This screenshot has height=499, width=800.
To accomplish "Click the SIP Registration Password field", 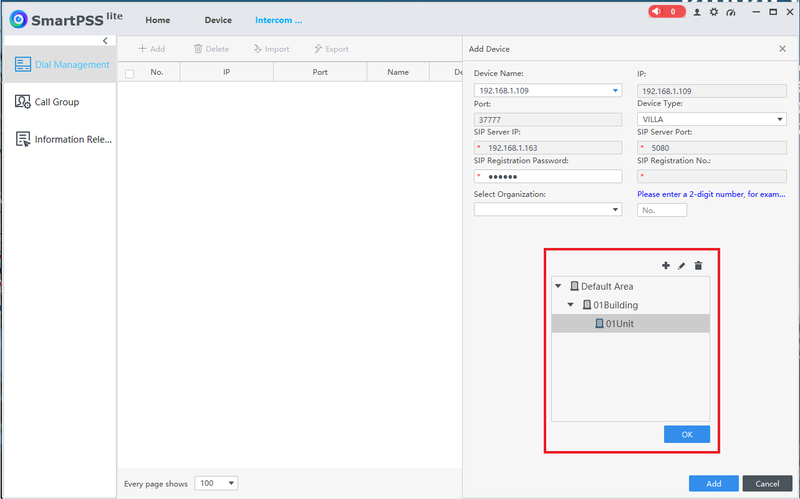I will 548,176.
